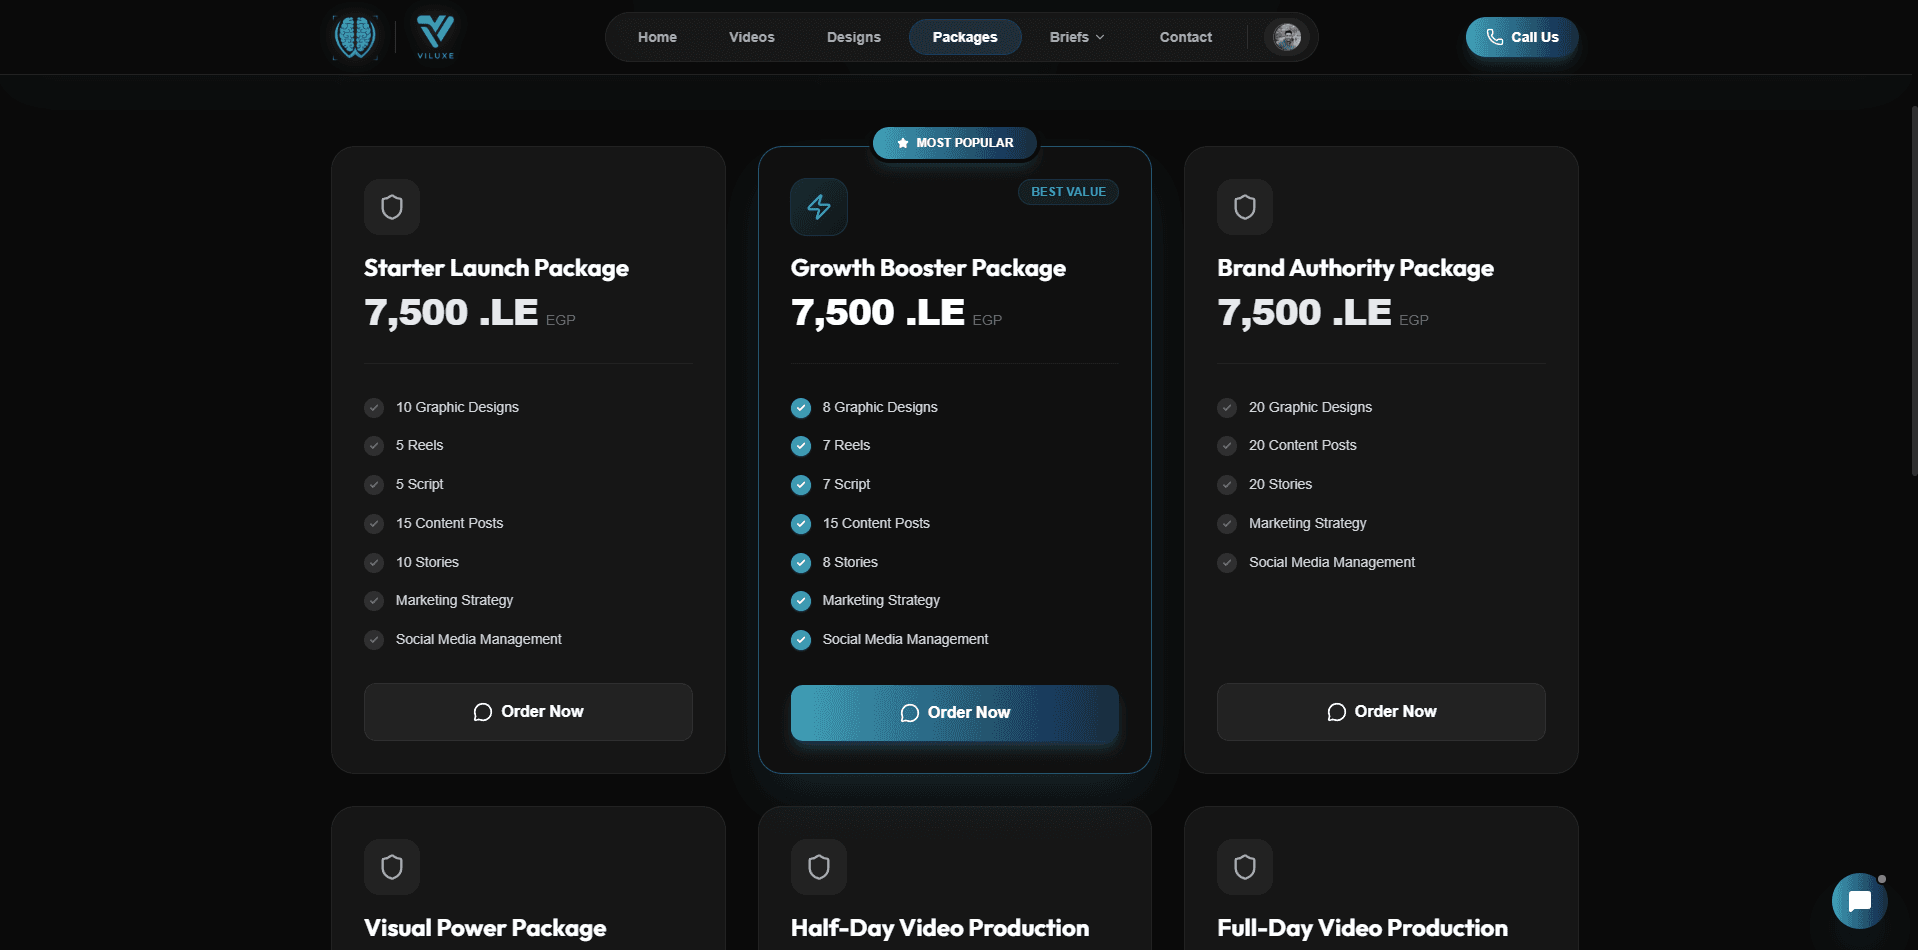This screenshot has height=950, width=1918.
Task: Click the Brand Authority 7,500 .LE price
Action: tap(1304, 313)
